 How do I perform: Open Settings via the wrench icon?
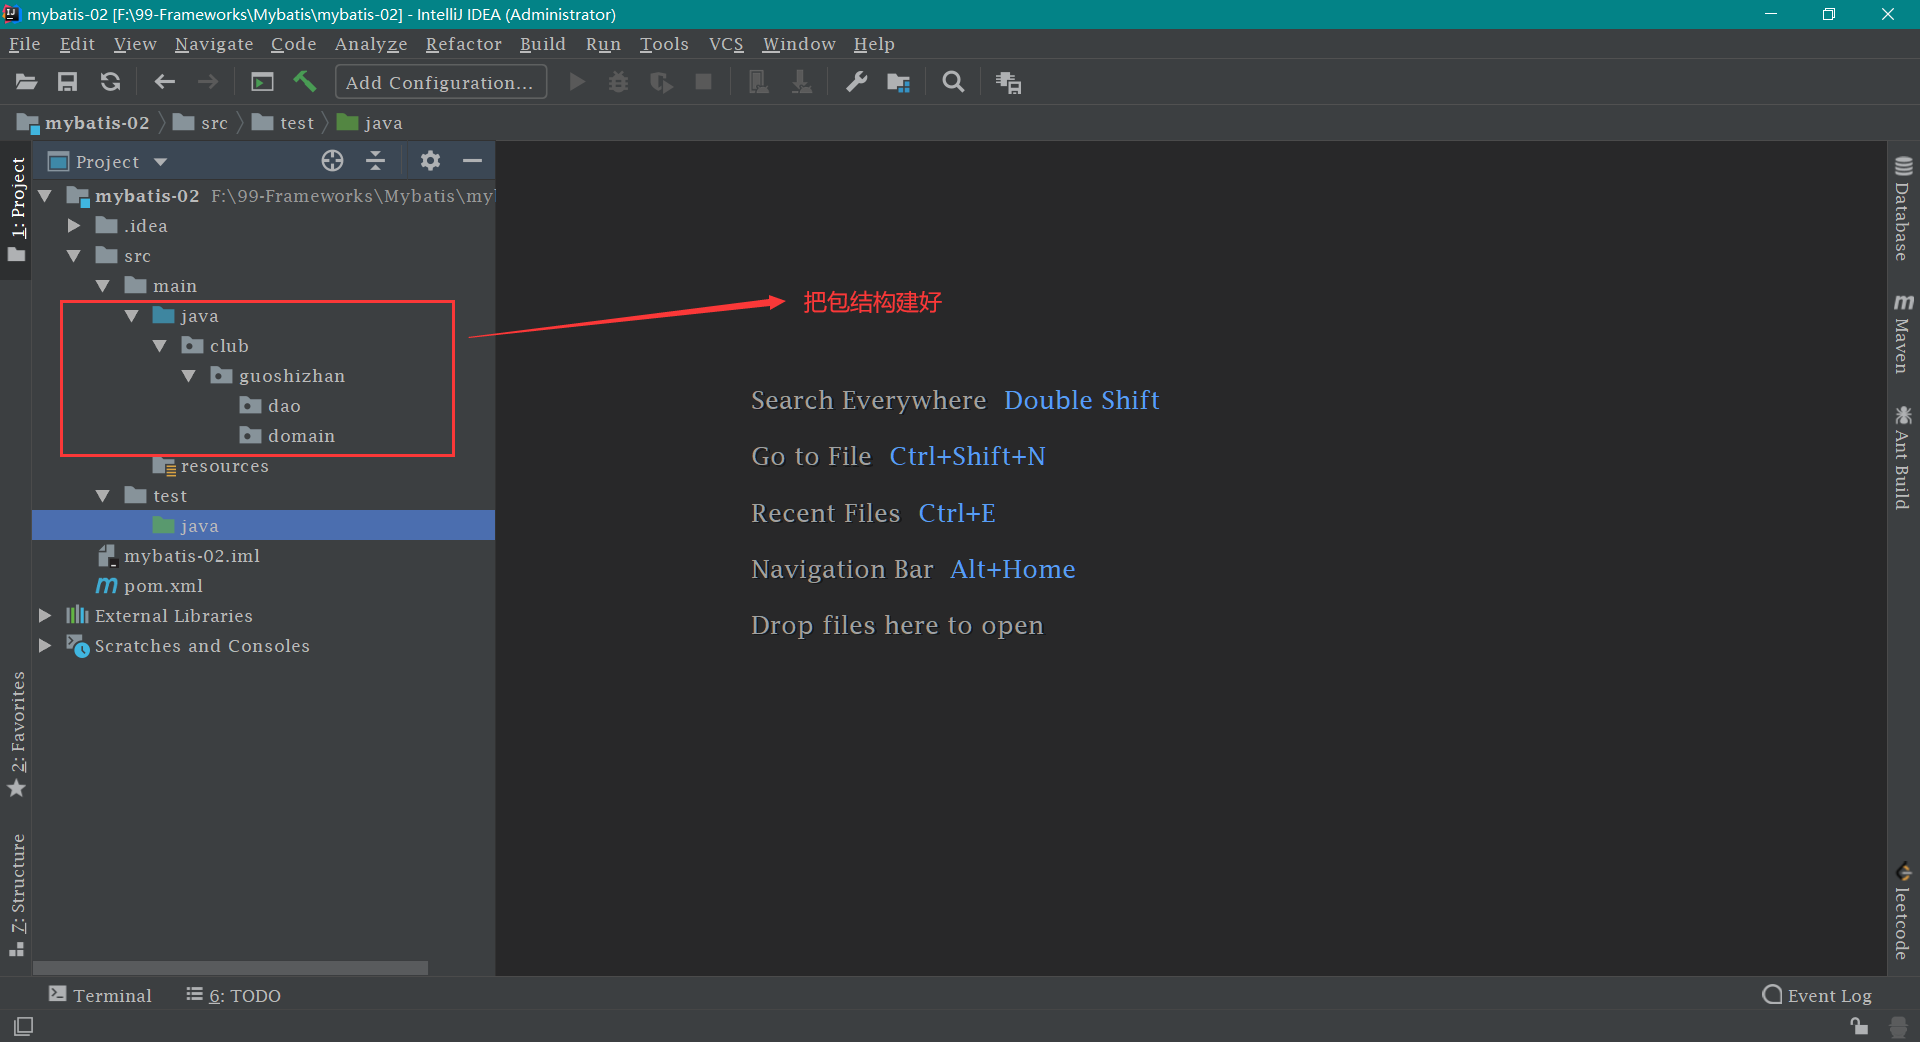pyautogui.click(x=856, y=82)
